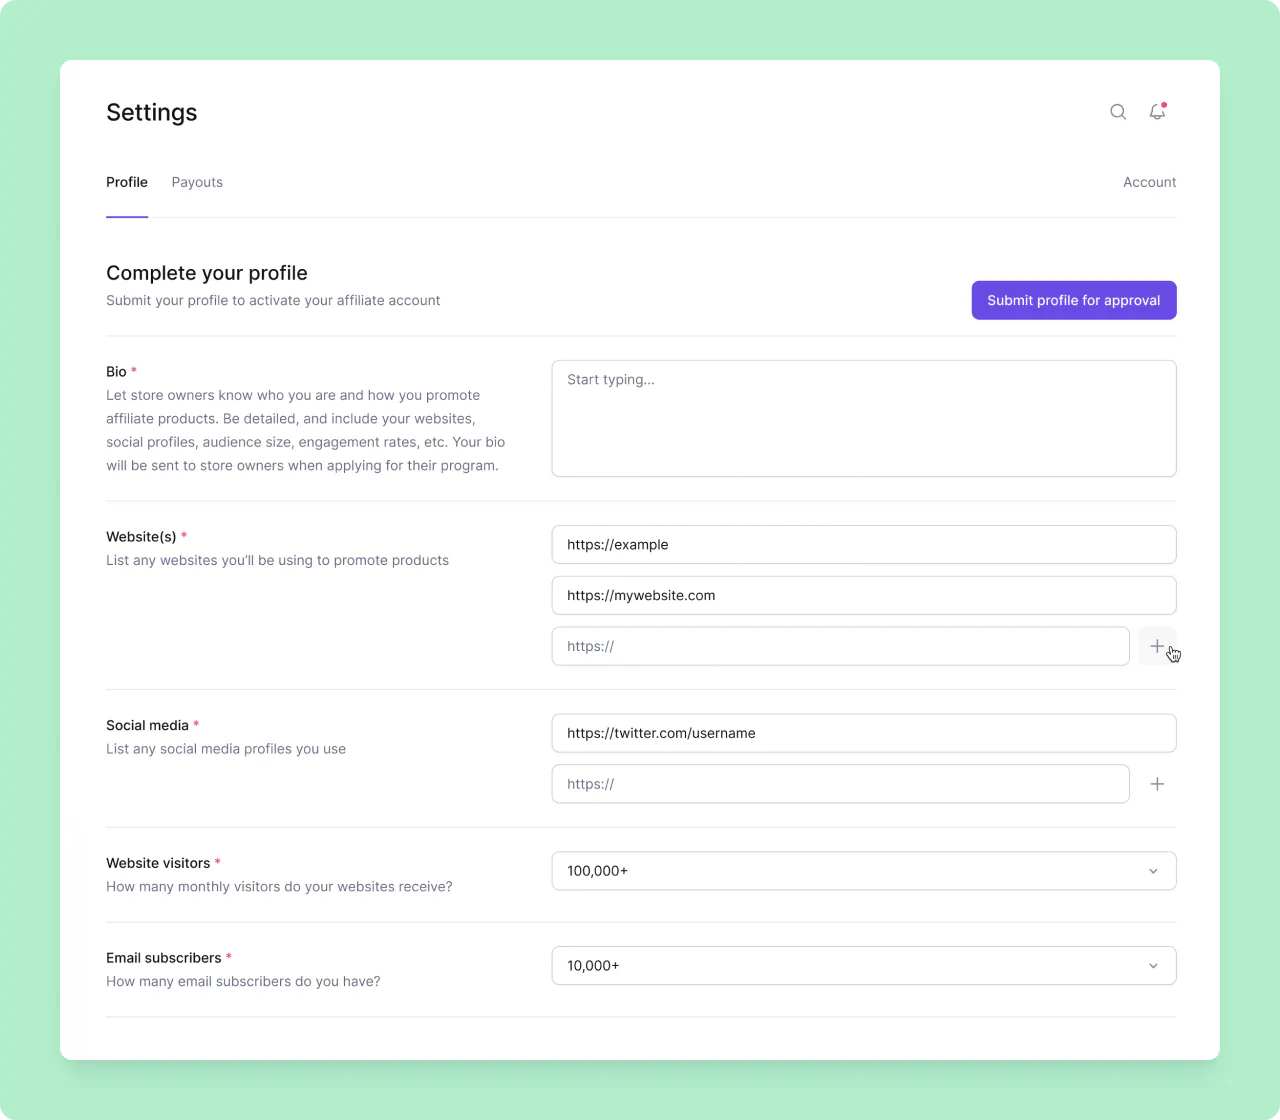The width and height of the screenshot is (1280, 1120).
Task: Switch to the Payouts tab
Action: [x=197, y=182]
